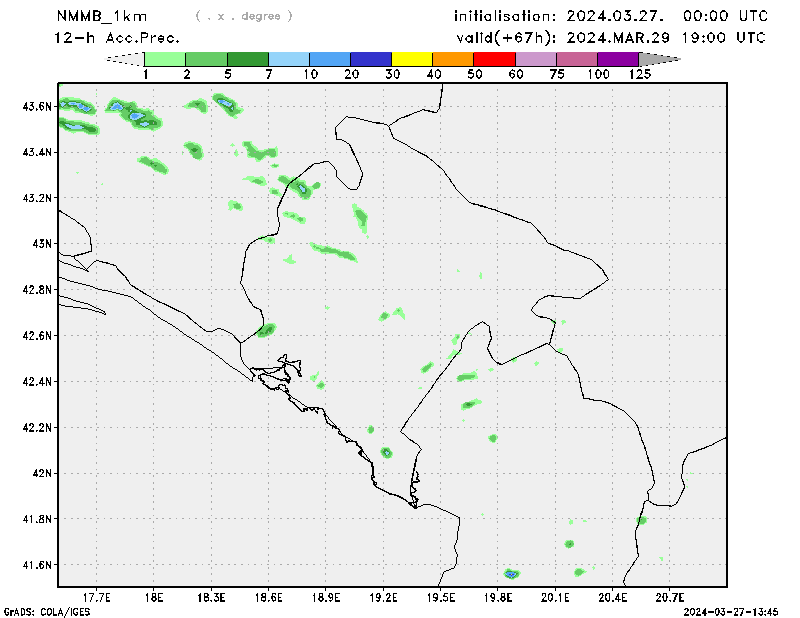
Task: Click the 12-h Acc.Prec. label
Action: click(x=117, y=38)
